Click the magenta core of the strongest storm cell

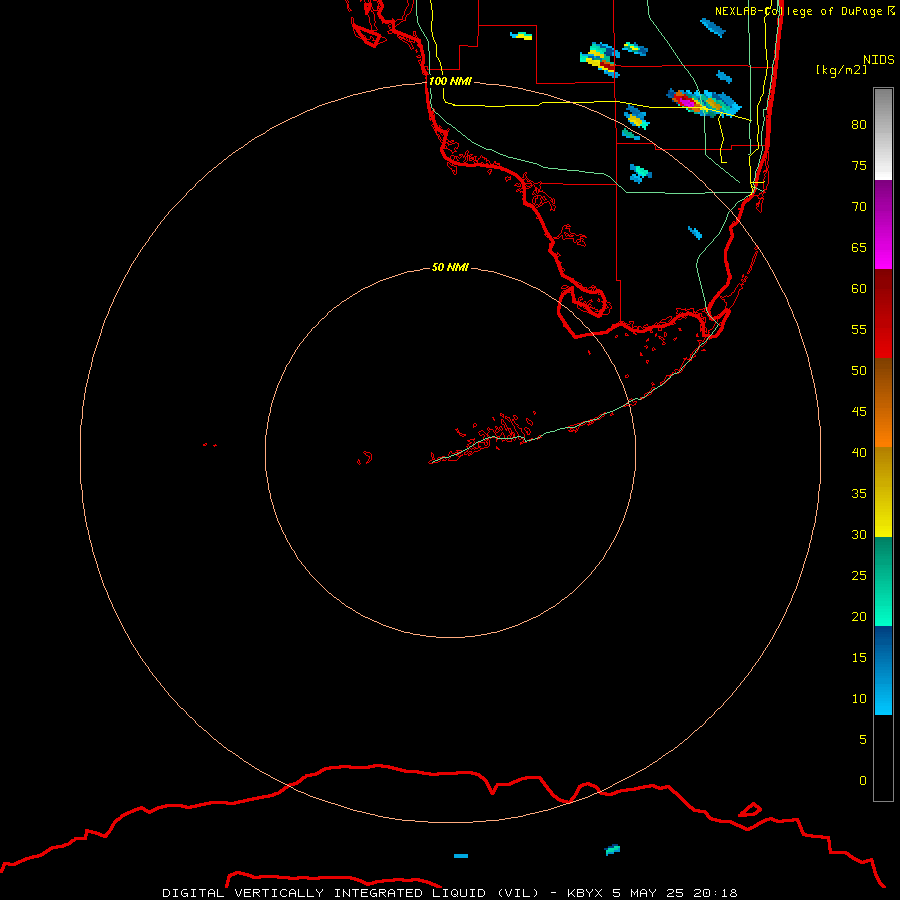pos(687,101)
